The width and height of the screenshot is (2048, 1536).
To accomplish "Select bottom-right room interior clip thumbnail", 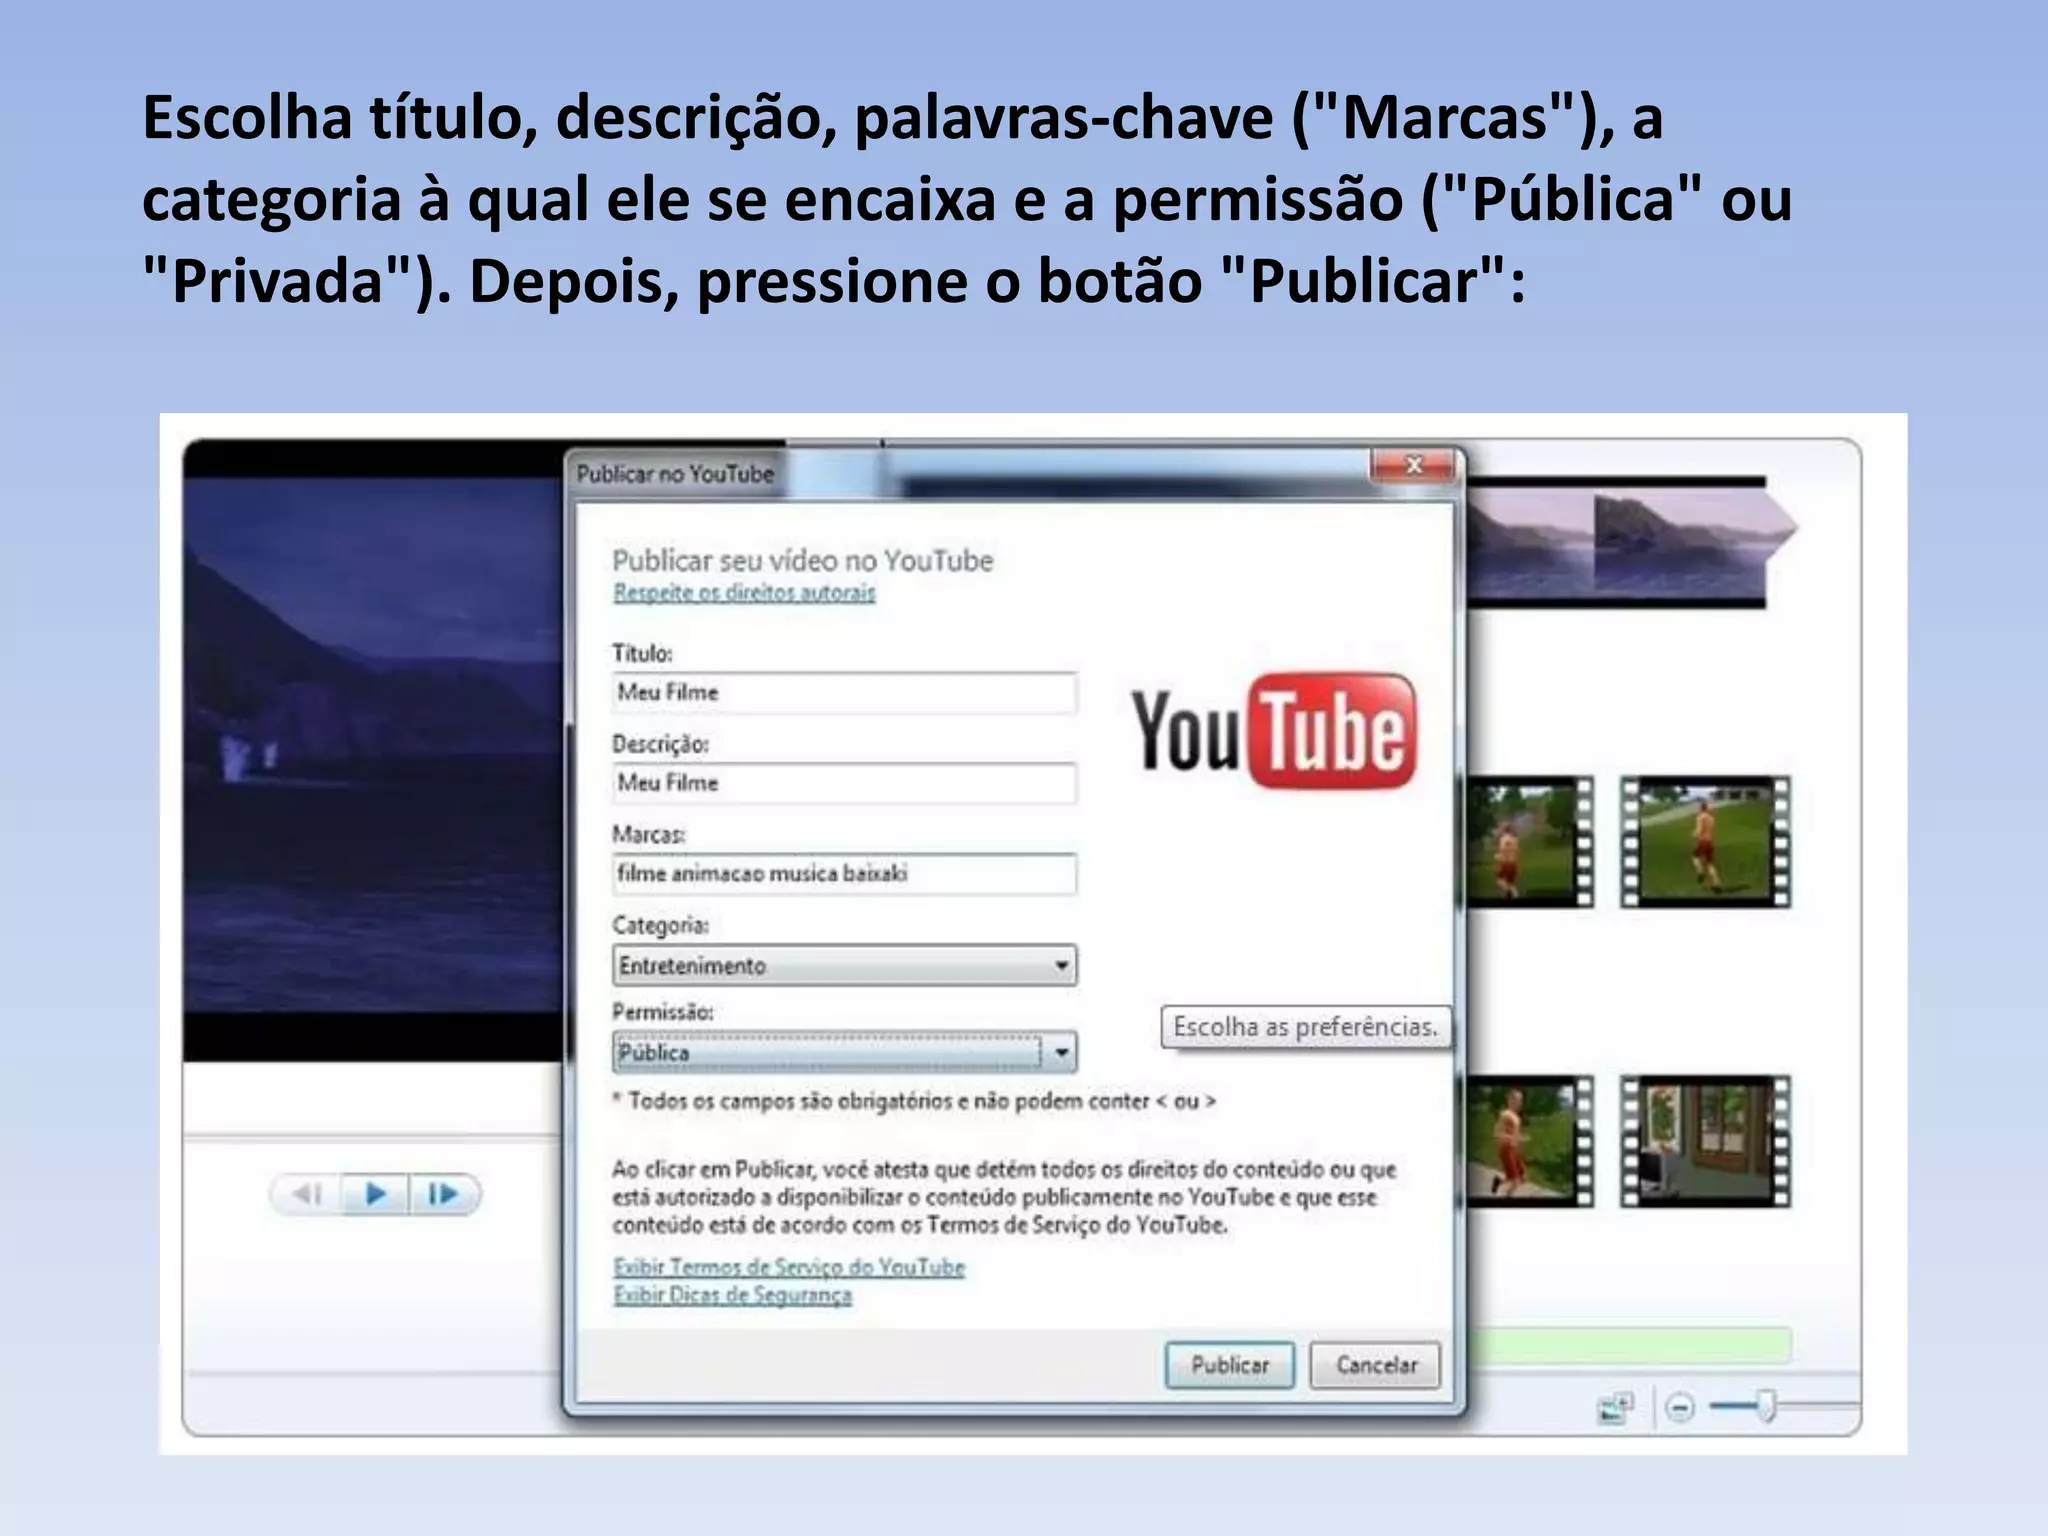I will [1705, 1141].
